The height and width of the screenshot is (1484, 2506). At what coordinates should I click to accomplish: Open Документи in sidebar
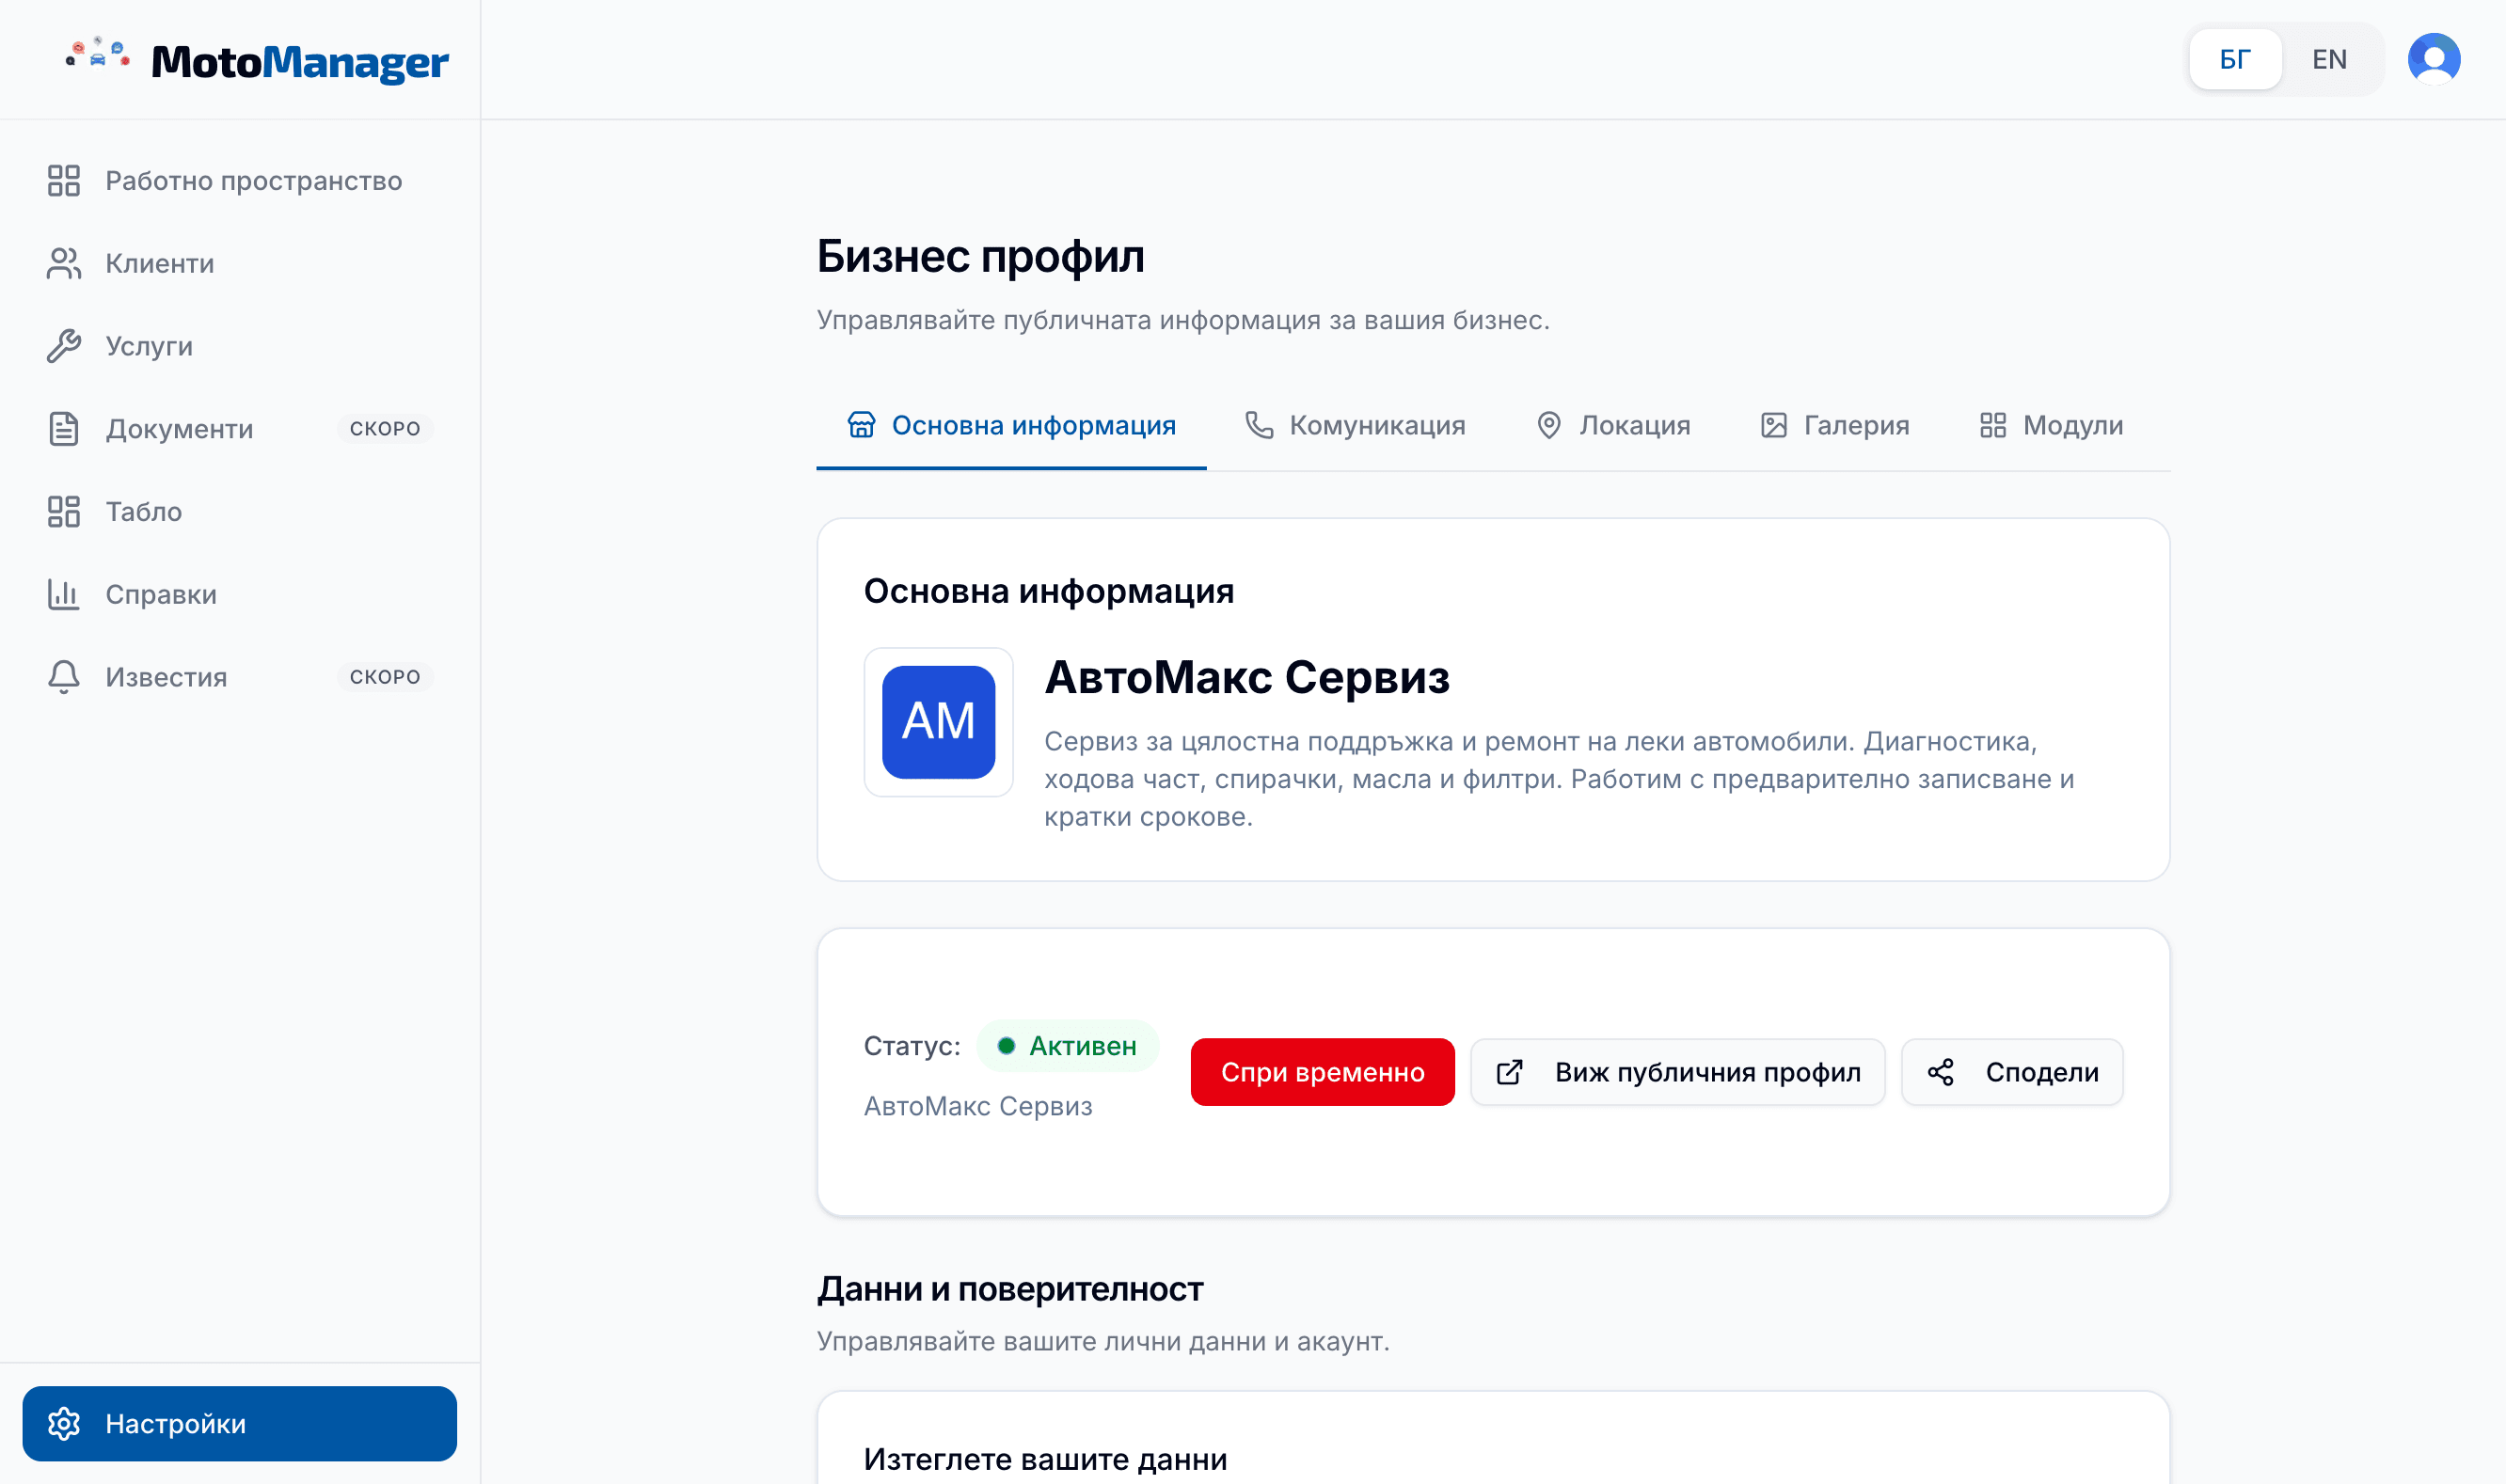(x=240, y=429)
